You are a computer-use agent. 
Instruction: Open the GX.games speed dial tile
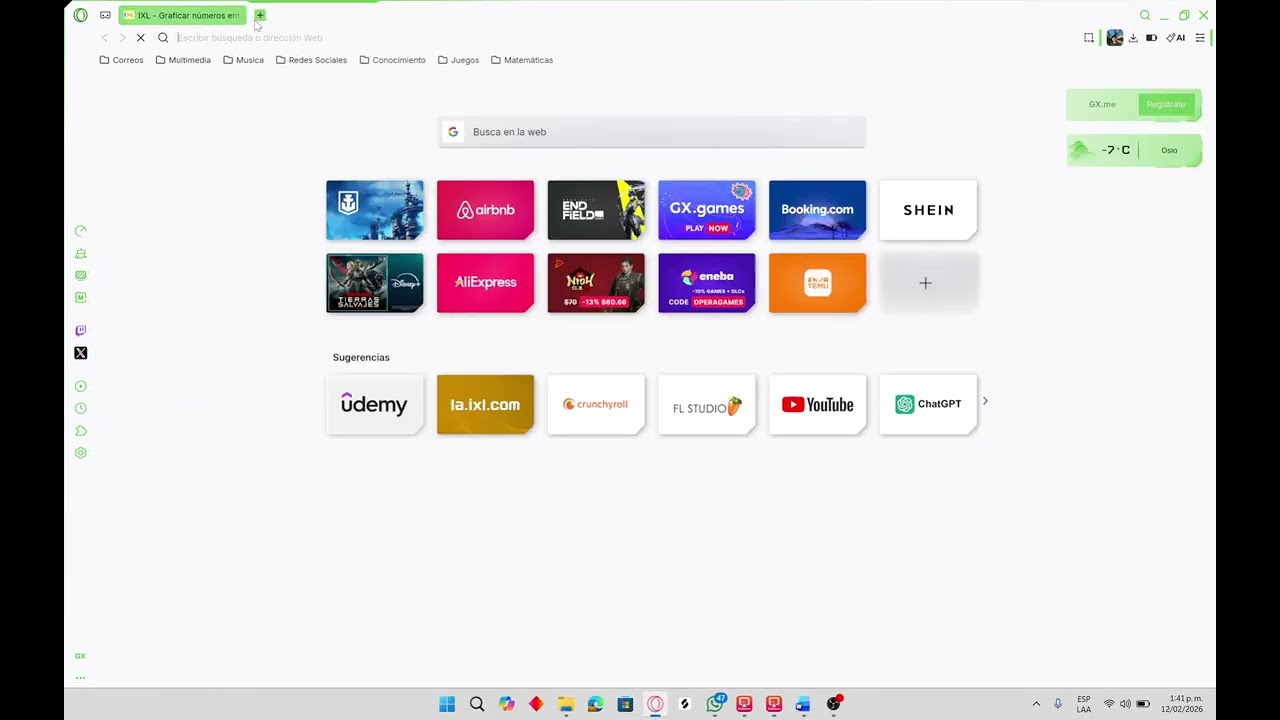(707, 210)
